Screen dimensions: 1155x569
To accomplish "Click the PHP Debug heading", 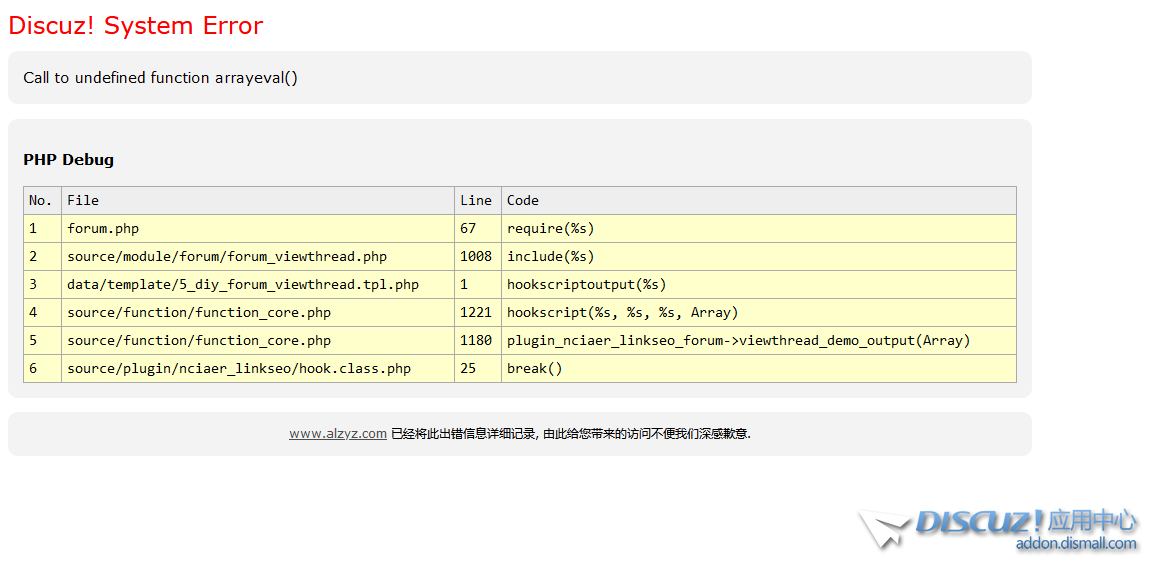I will coord(69,160).
